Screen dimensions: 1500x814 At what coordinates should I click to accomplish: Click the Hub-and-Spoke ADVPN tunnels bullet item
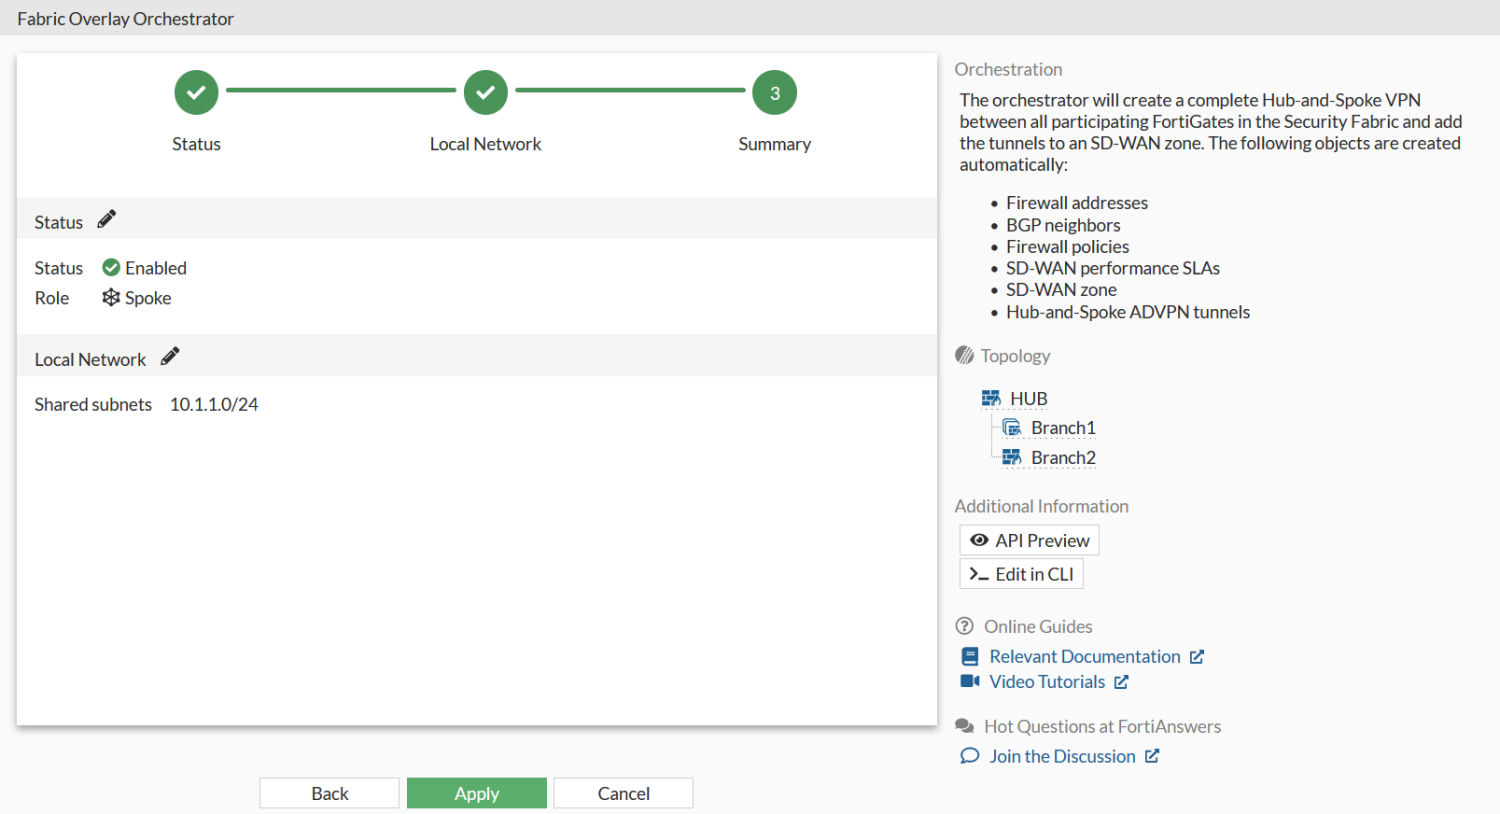pyautogui.click(x=1128, y=312)
